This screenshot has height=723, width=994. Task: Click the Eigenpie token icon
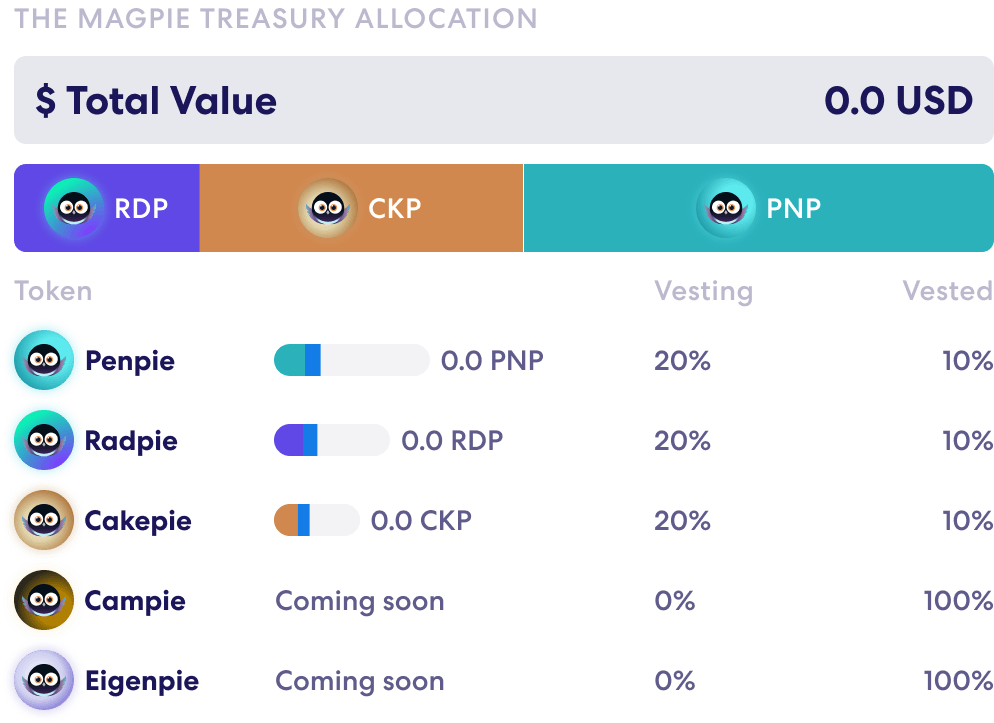44,680
